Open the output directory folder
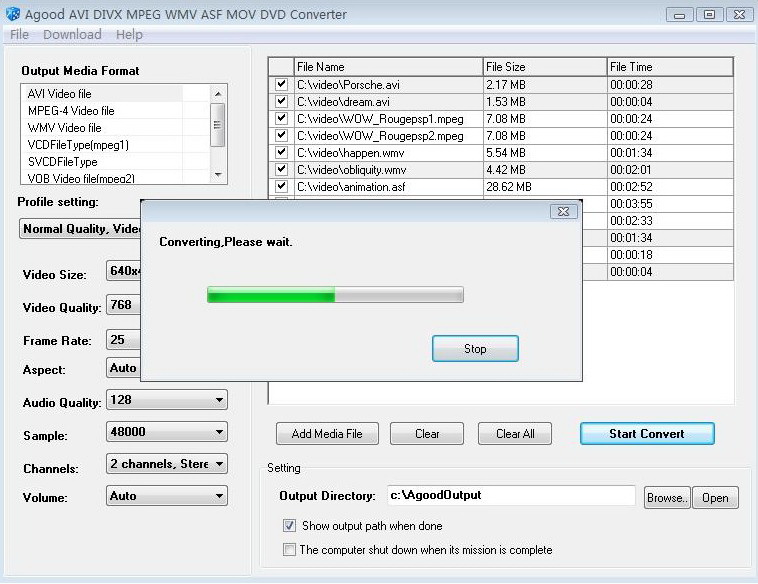Viewport: 758px width, 584px height. tap(715, 497)
